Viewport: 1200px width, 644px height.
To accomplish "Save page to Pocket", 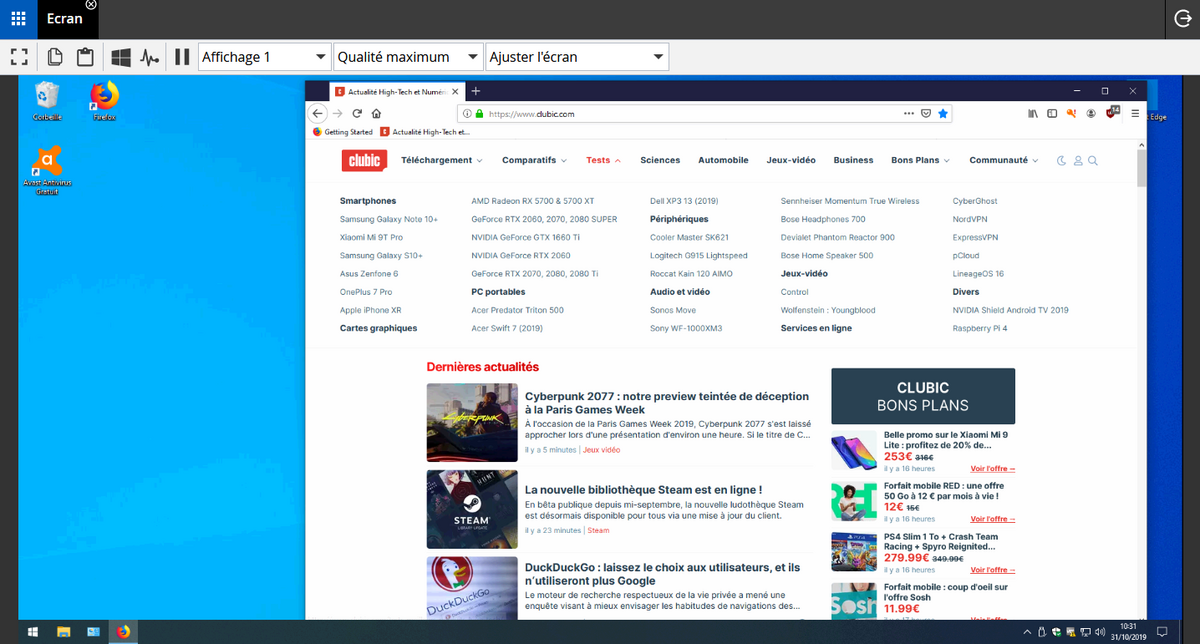I will click(x=926, y=114).
